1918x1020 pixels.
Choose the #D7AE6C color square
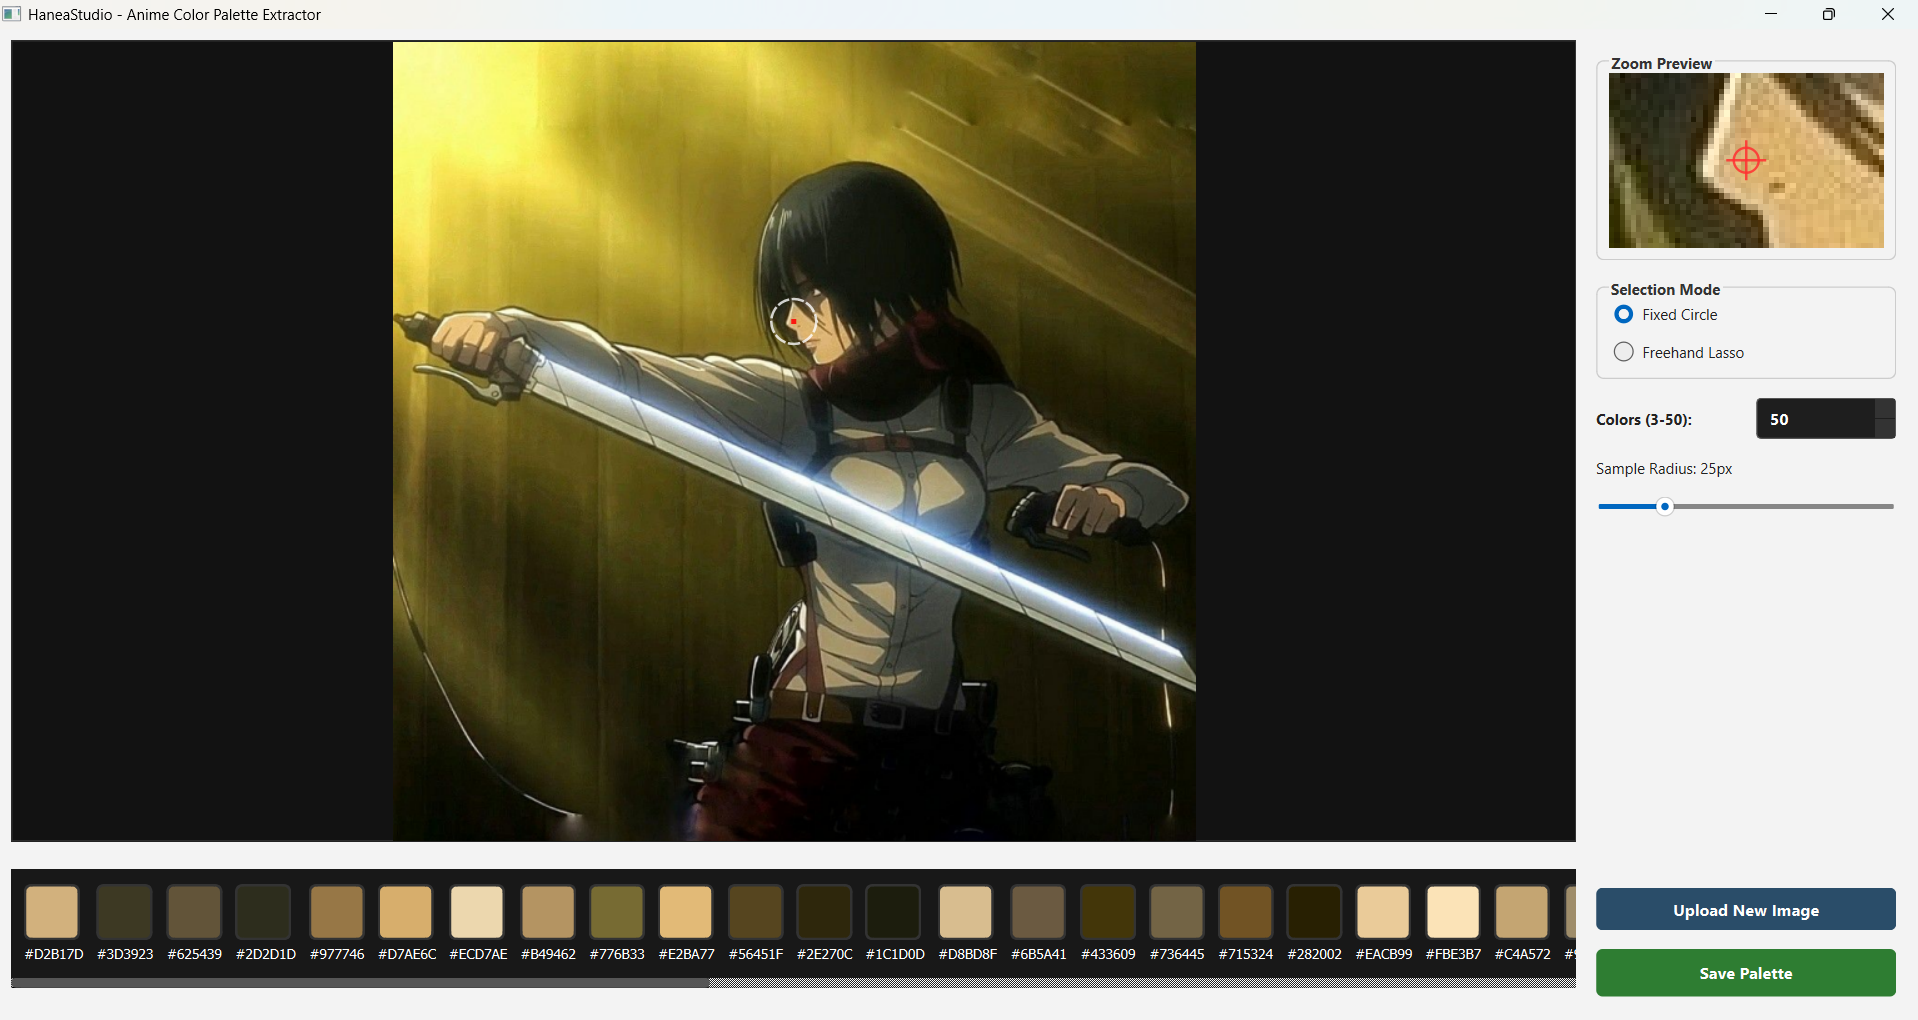tap(406, 911)
